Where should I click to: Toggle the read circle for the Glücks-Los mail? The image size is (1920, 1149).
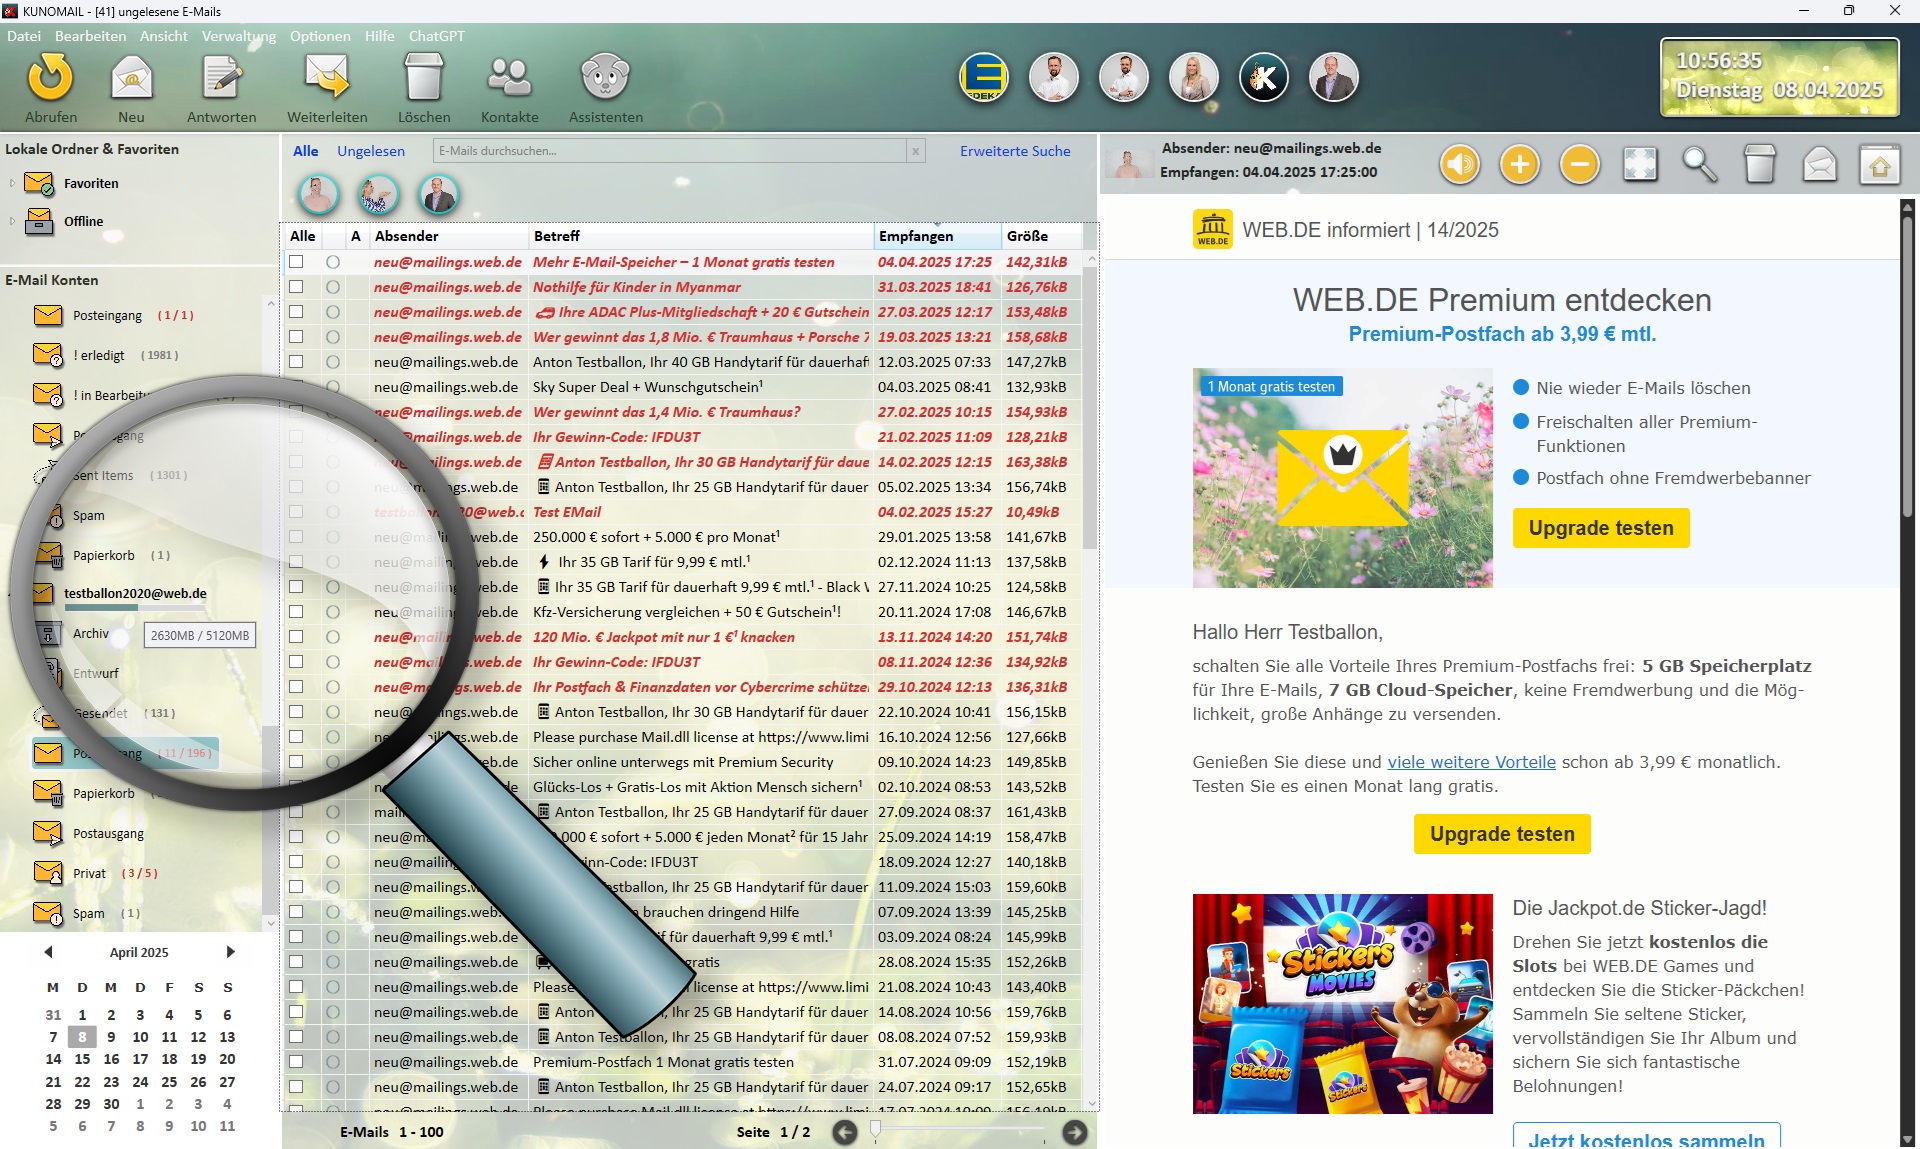point(333,787)
